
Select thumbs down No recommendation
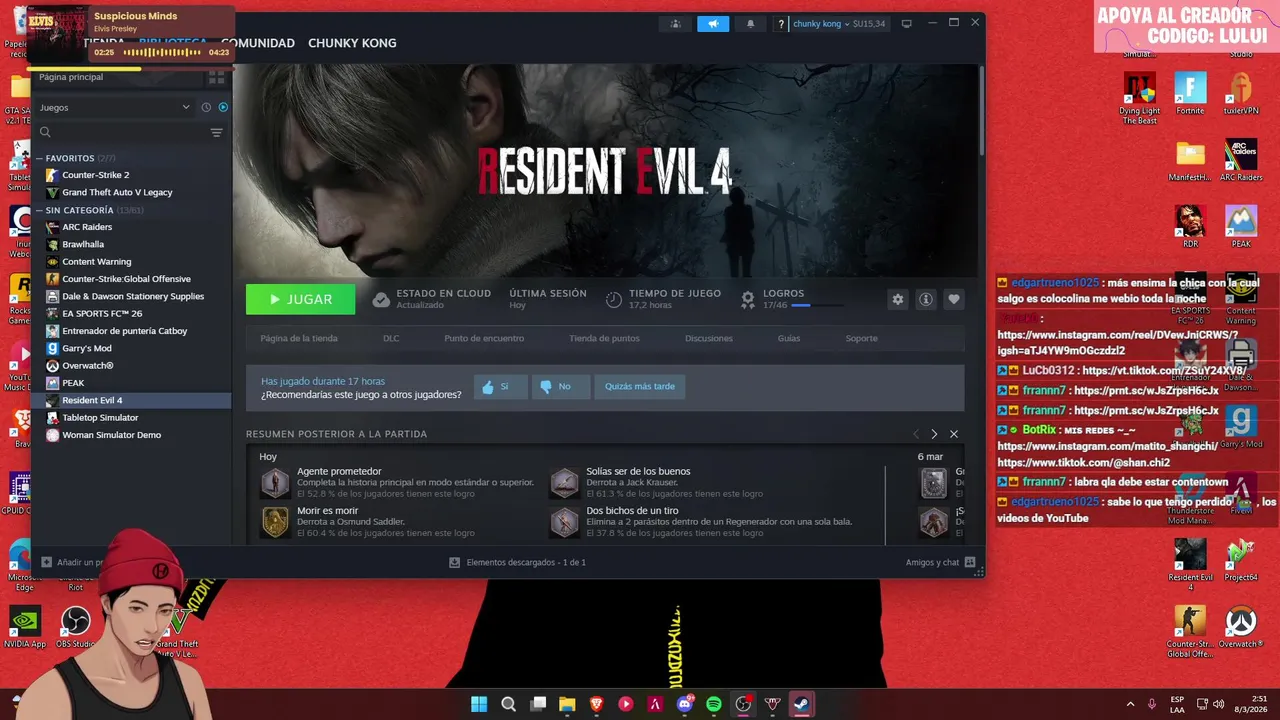pyautogui.click(x=561, y=387)
